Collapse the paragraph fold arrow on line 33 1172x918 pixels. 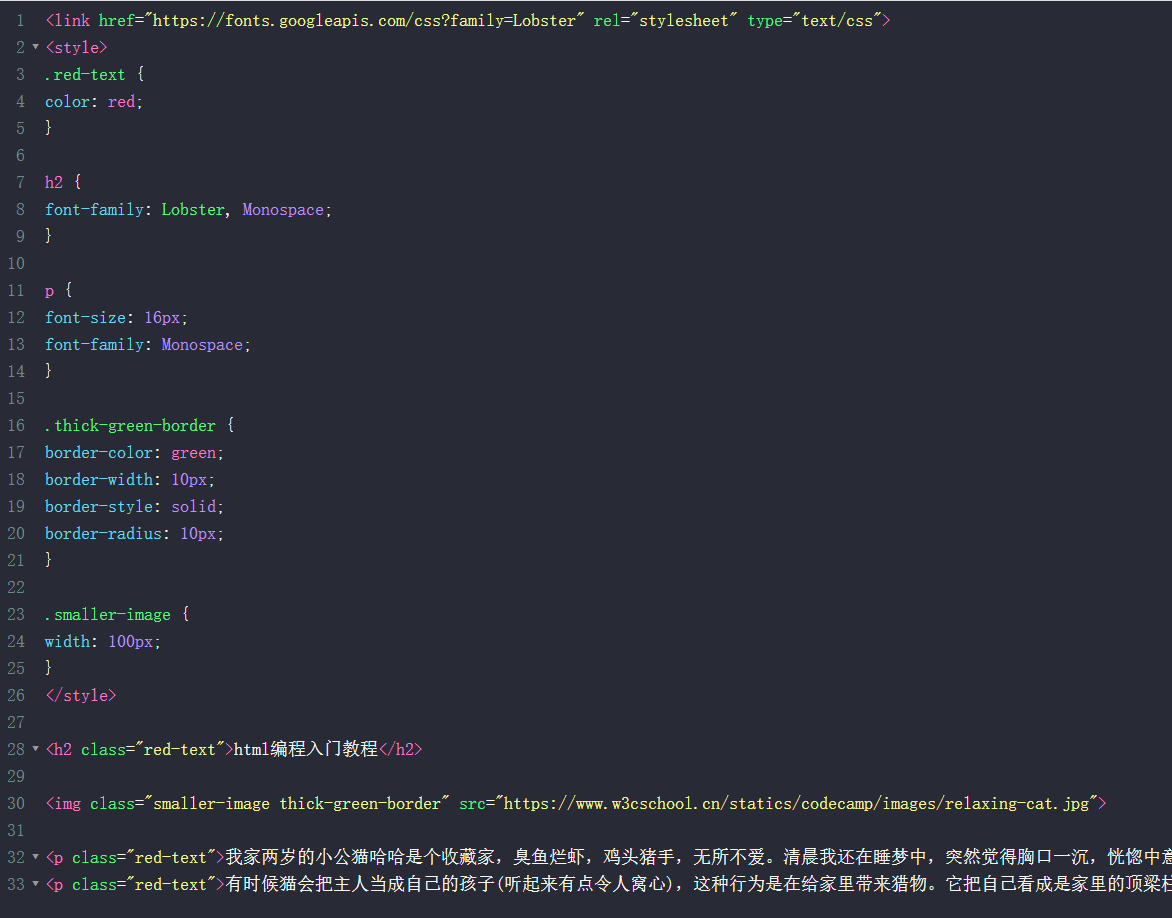pos(35,884)
